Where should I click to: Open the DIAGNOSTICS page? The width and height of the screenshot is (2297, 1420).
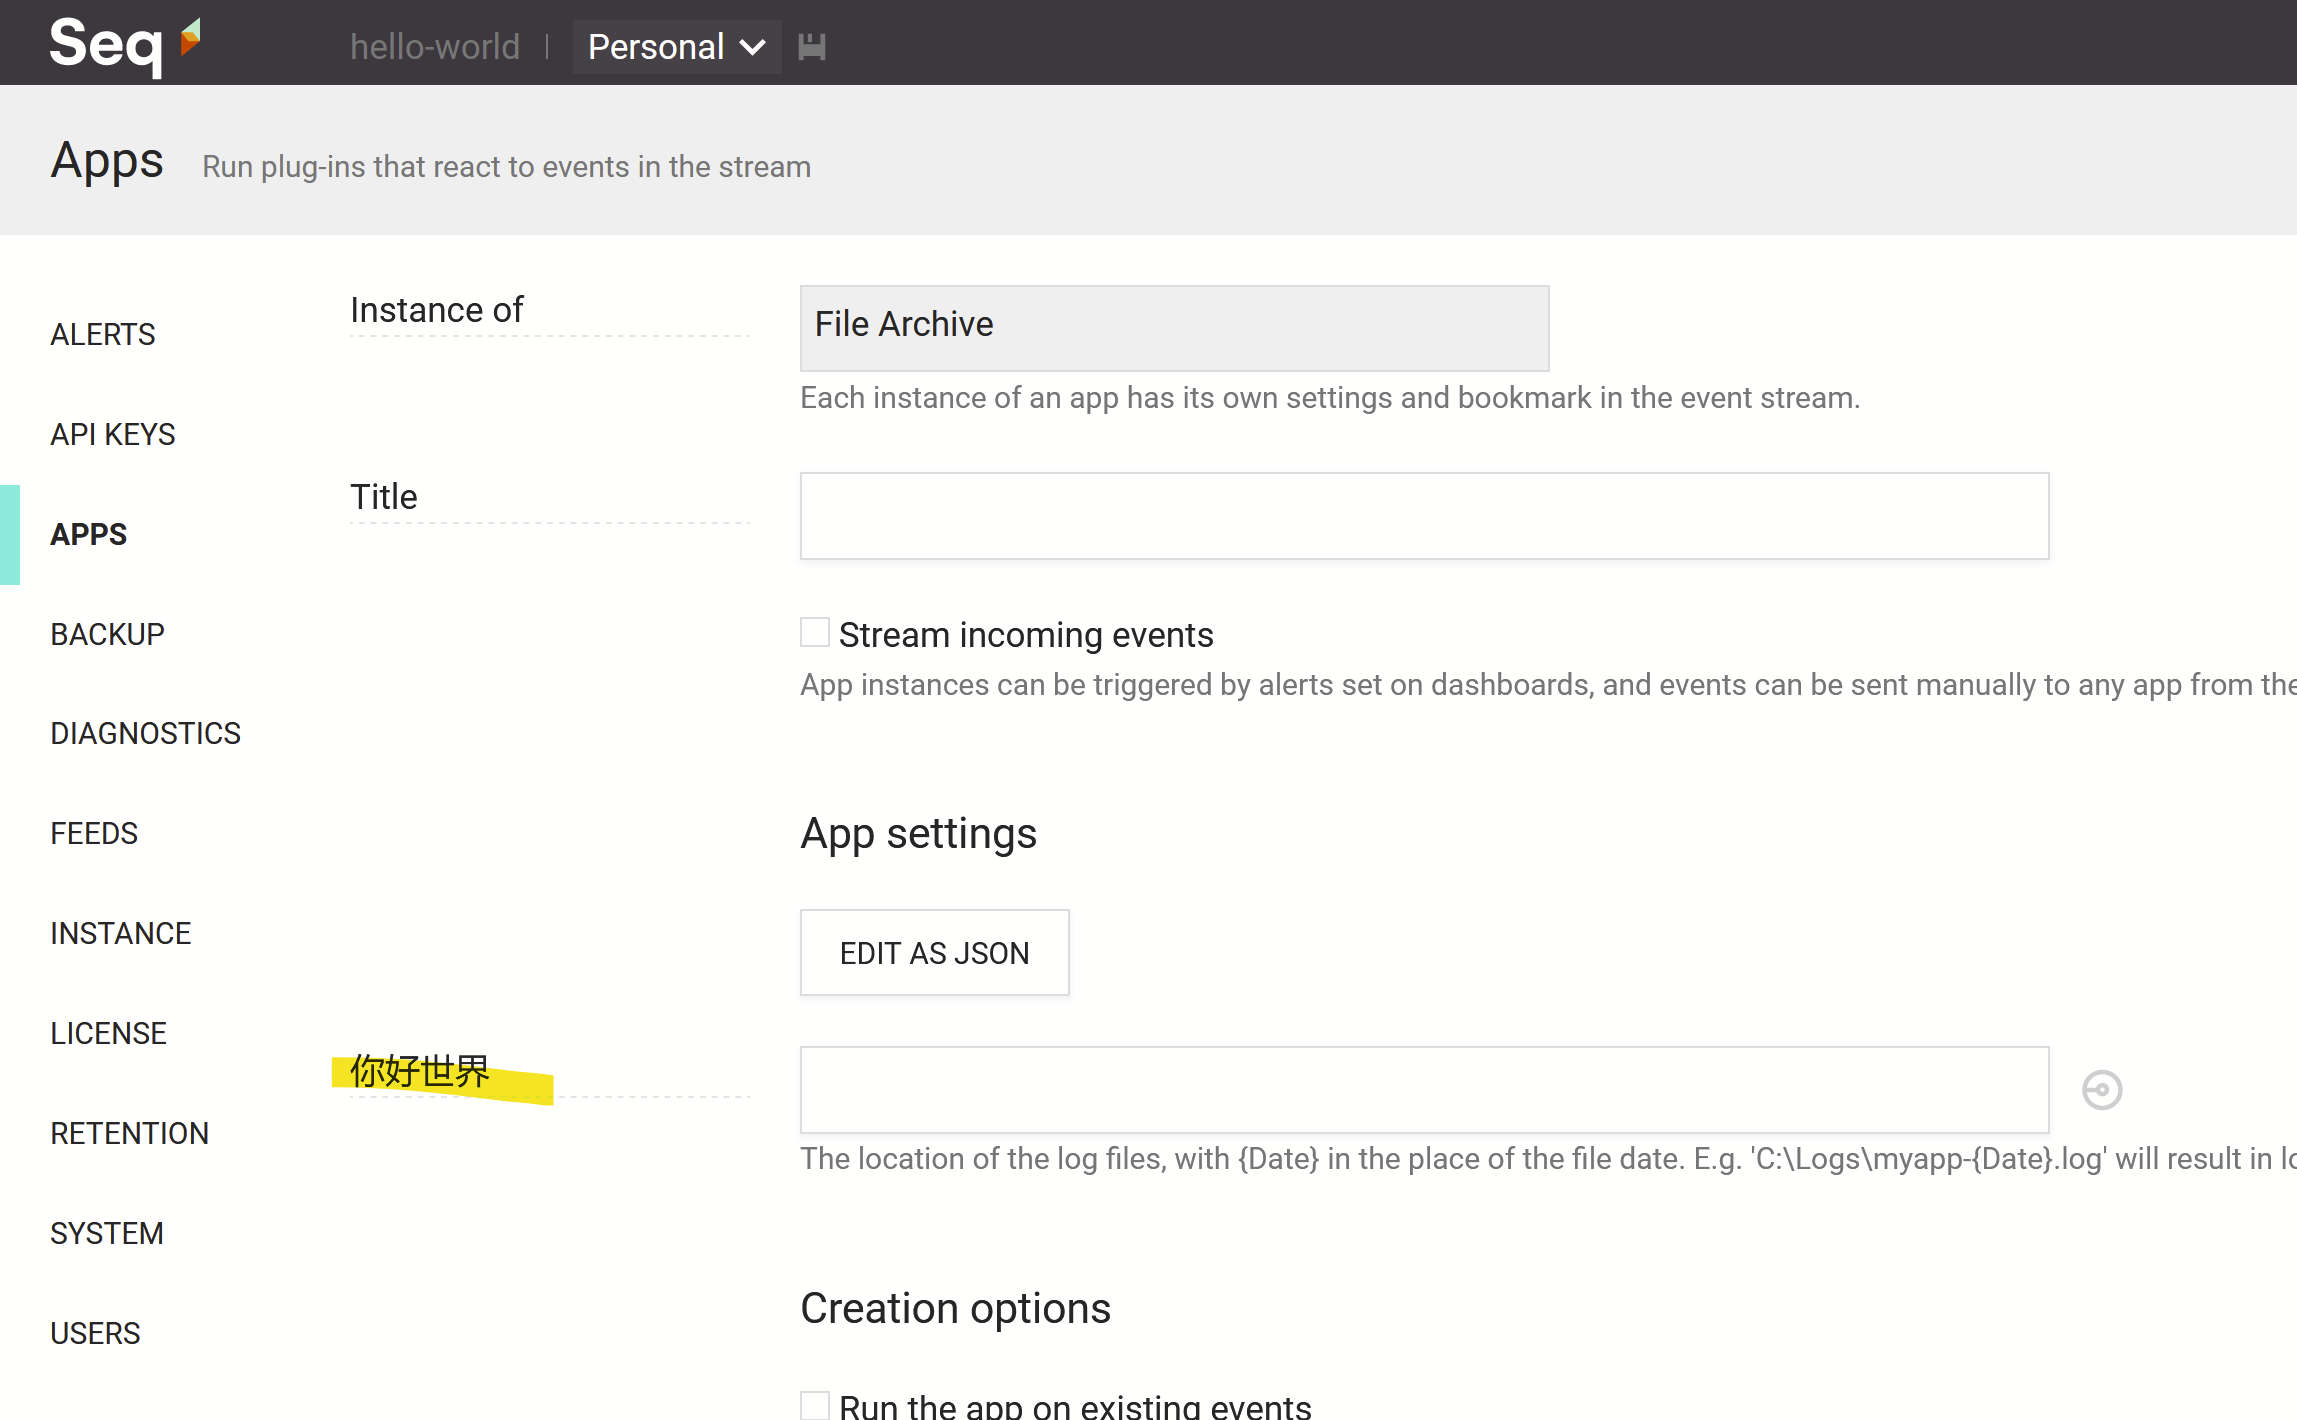click(145, 733)
